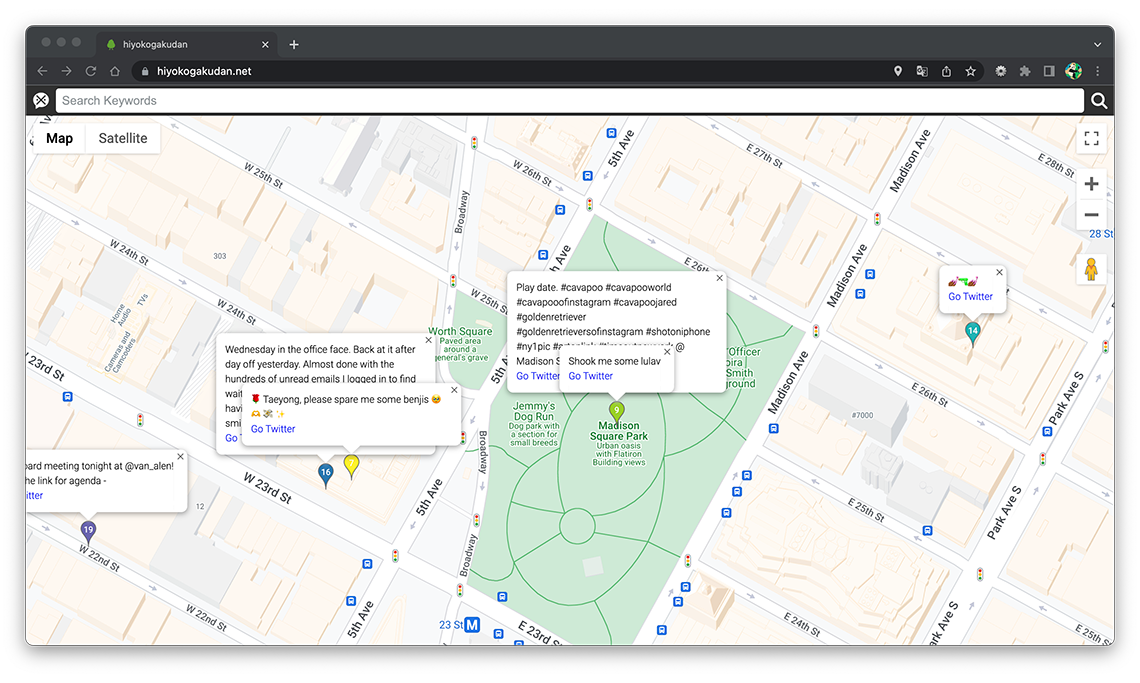Close the Shook me some lulav popup

667,352
